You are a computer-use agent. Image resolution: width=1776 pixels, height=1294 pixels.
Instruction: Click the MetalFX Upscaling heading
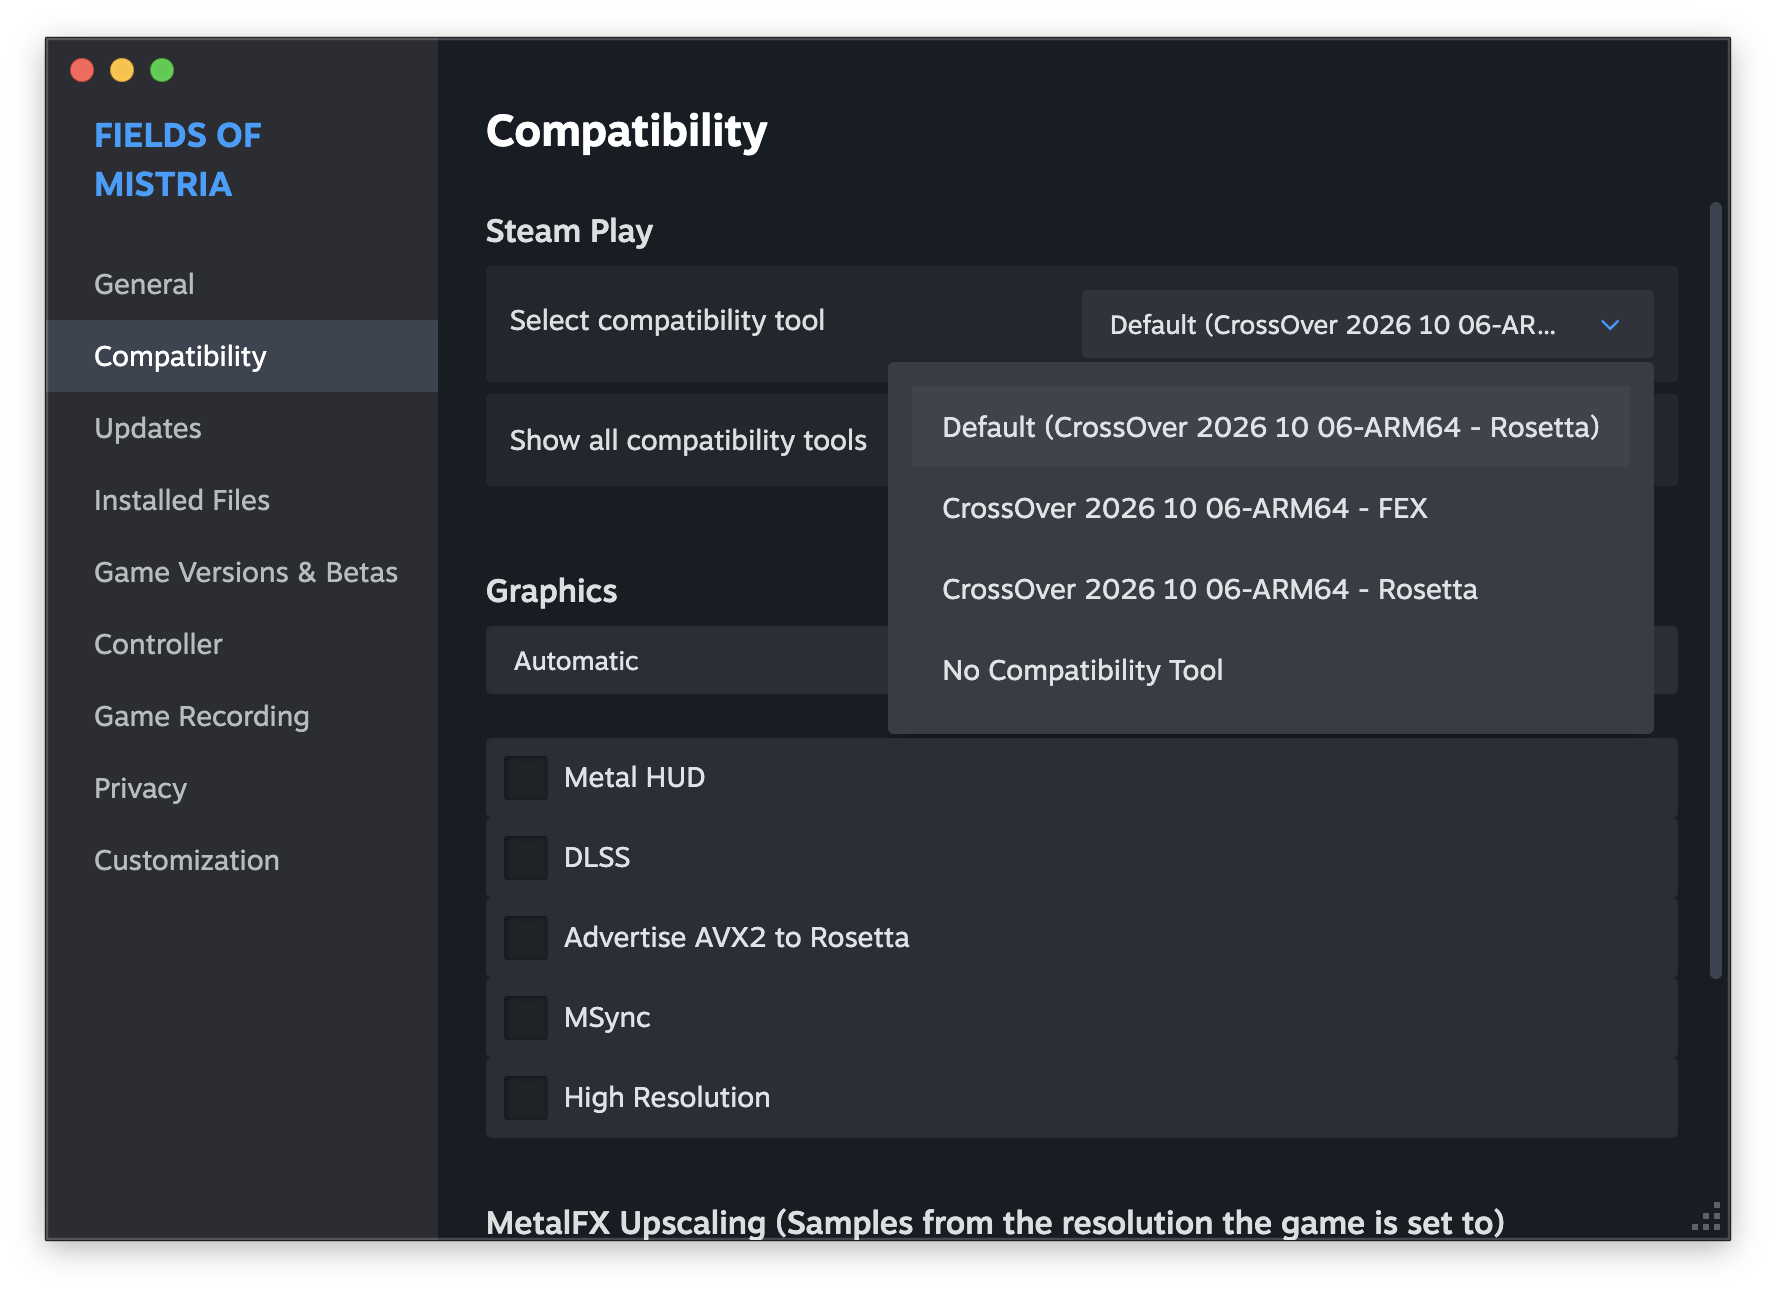pyautogui.click(x=995, y=1222)
